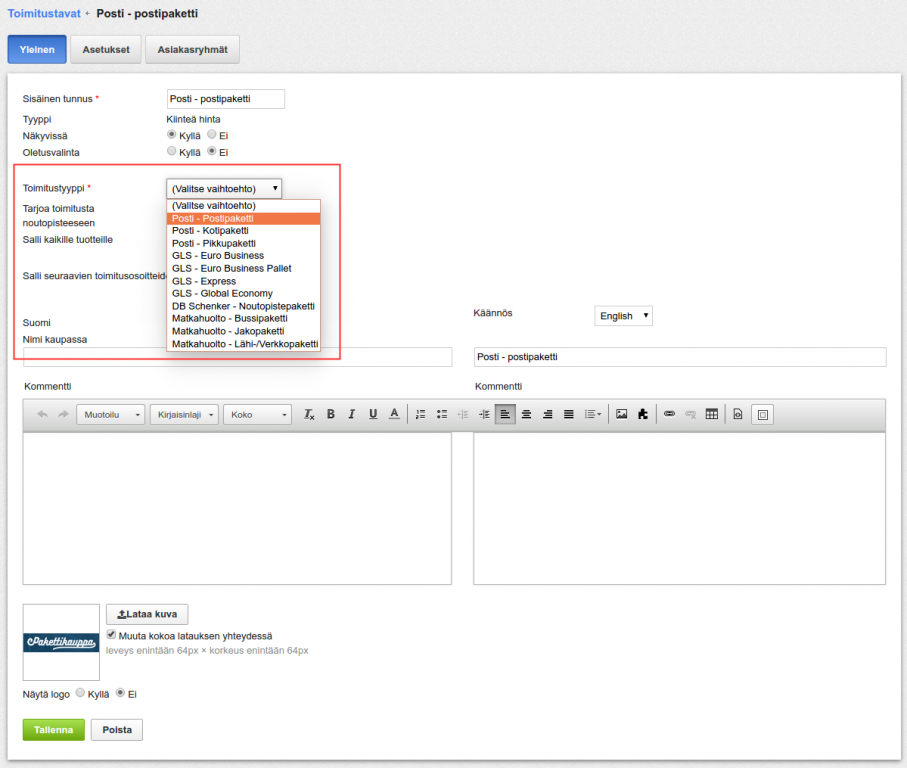Click the undo arrow in the editor toolbar
Viewport: 907px width, 768px height.
42,414
